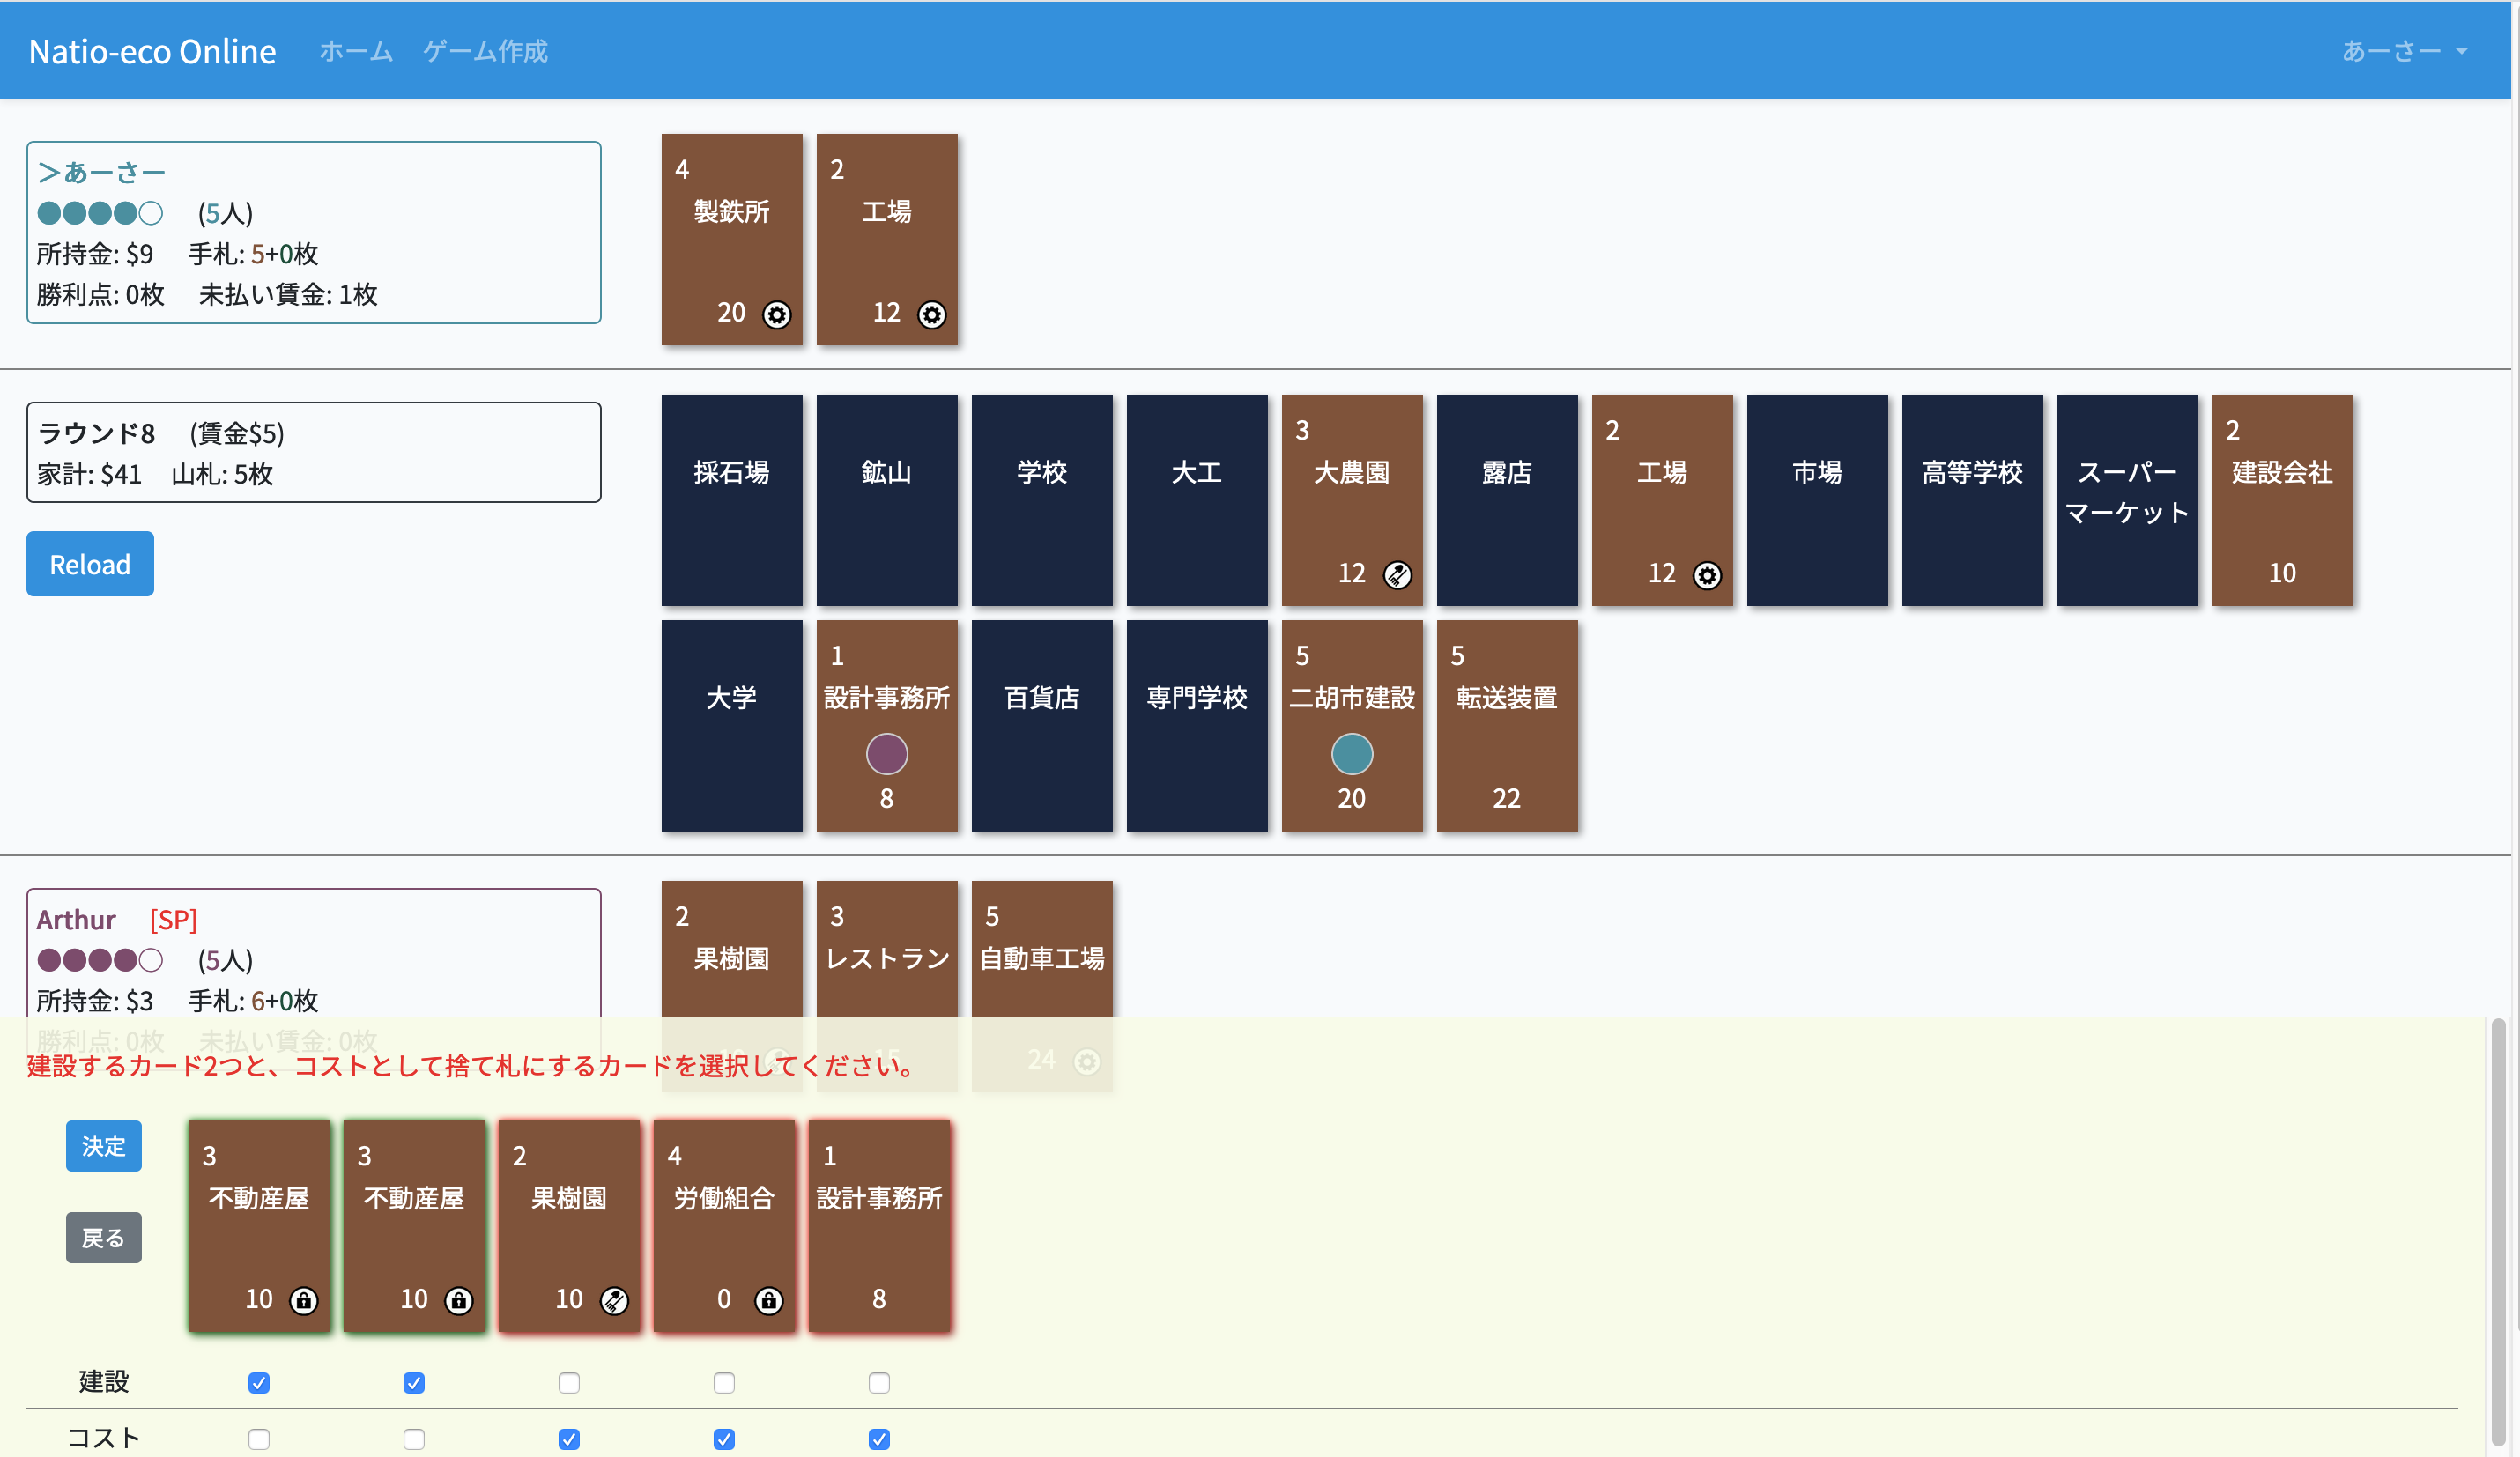The height and width of the screenshot is (1457, 2520).
Task: Click wheat icon on 果樹園 hand card
Action: point(613,1299)
